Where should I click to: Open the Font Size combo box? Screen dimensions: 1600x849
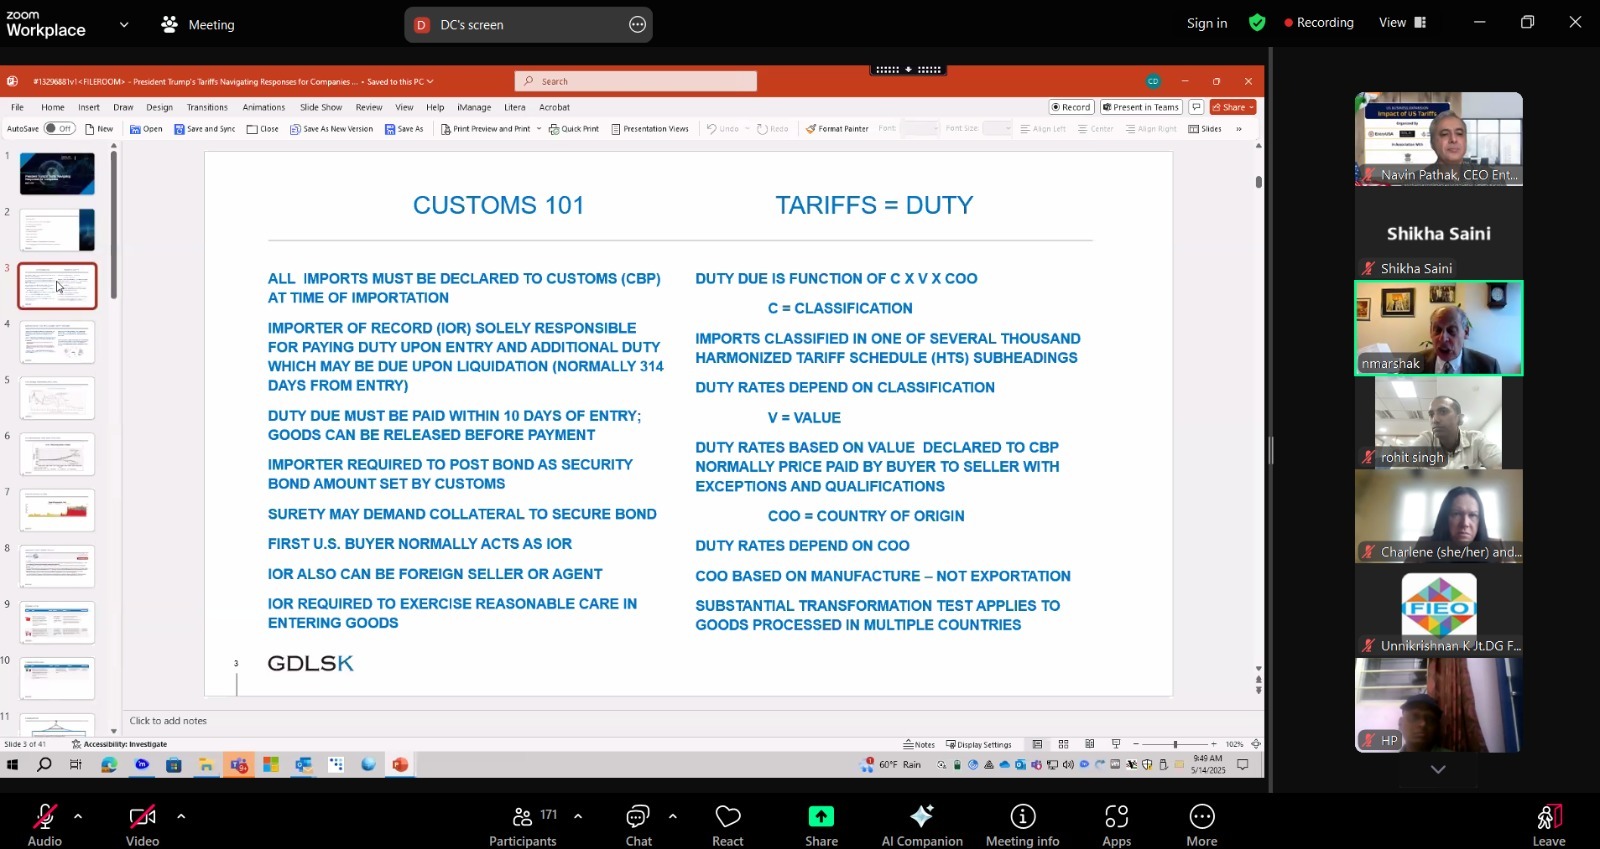[997, 129]
